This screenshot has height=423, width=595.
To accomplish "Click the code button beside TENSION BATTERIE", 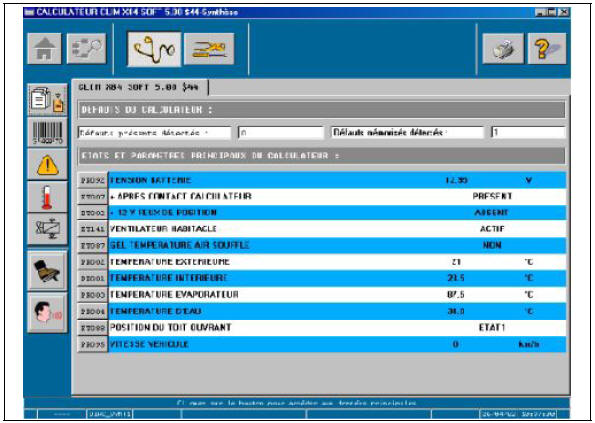I will 93,180.
